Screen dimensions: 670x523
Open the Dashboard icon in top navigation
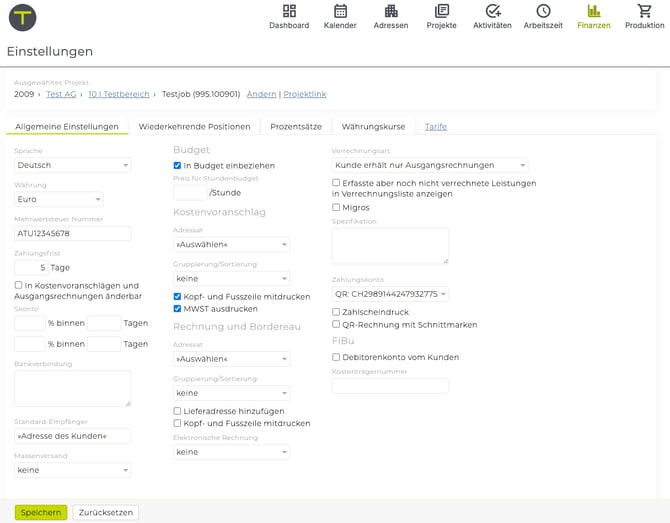point(288,12)
